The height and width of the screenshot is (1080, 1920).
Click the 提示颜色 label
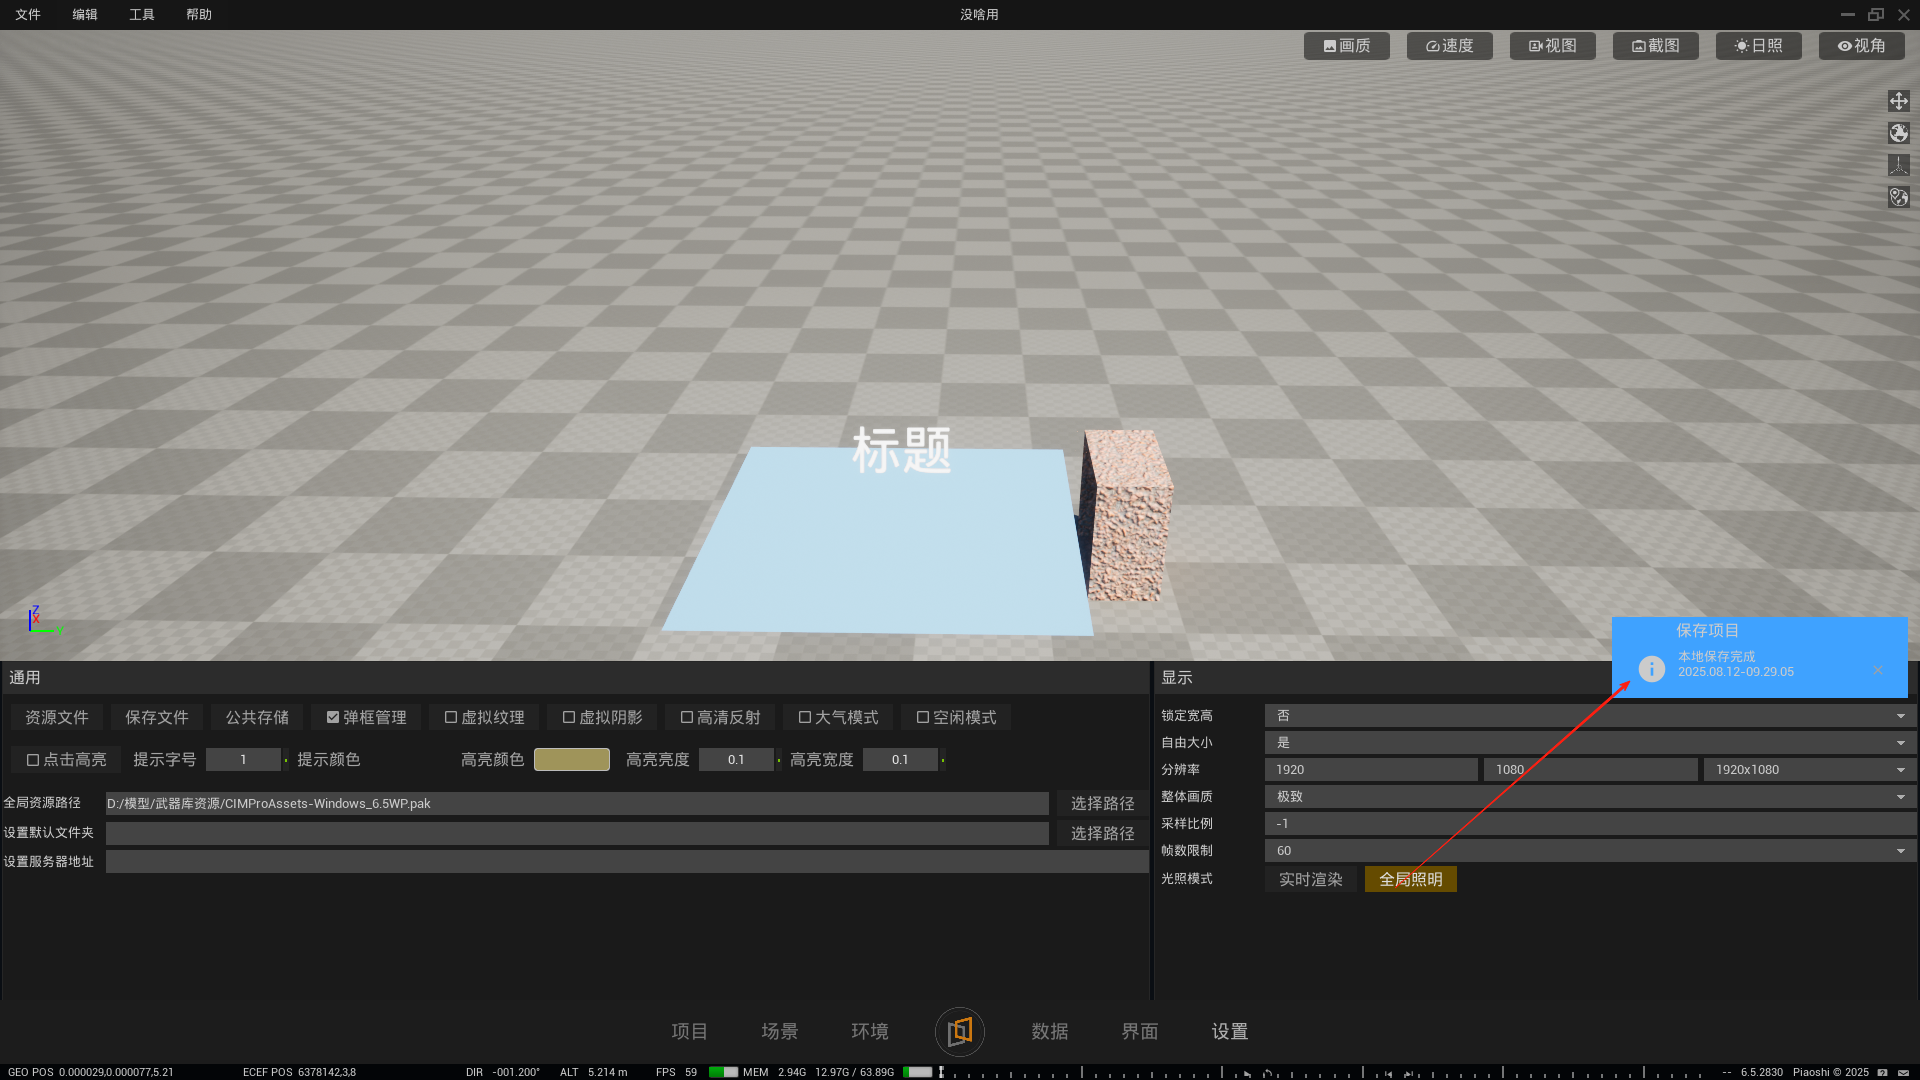(328, 759)
